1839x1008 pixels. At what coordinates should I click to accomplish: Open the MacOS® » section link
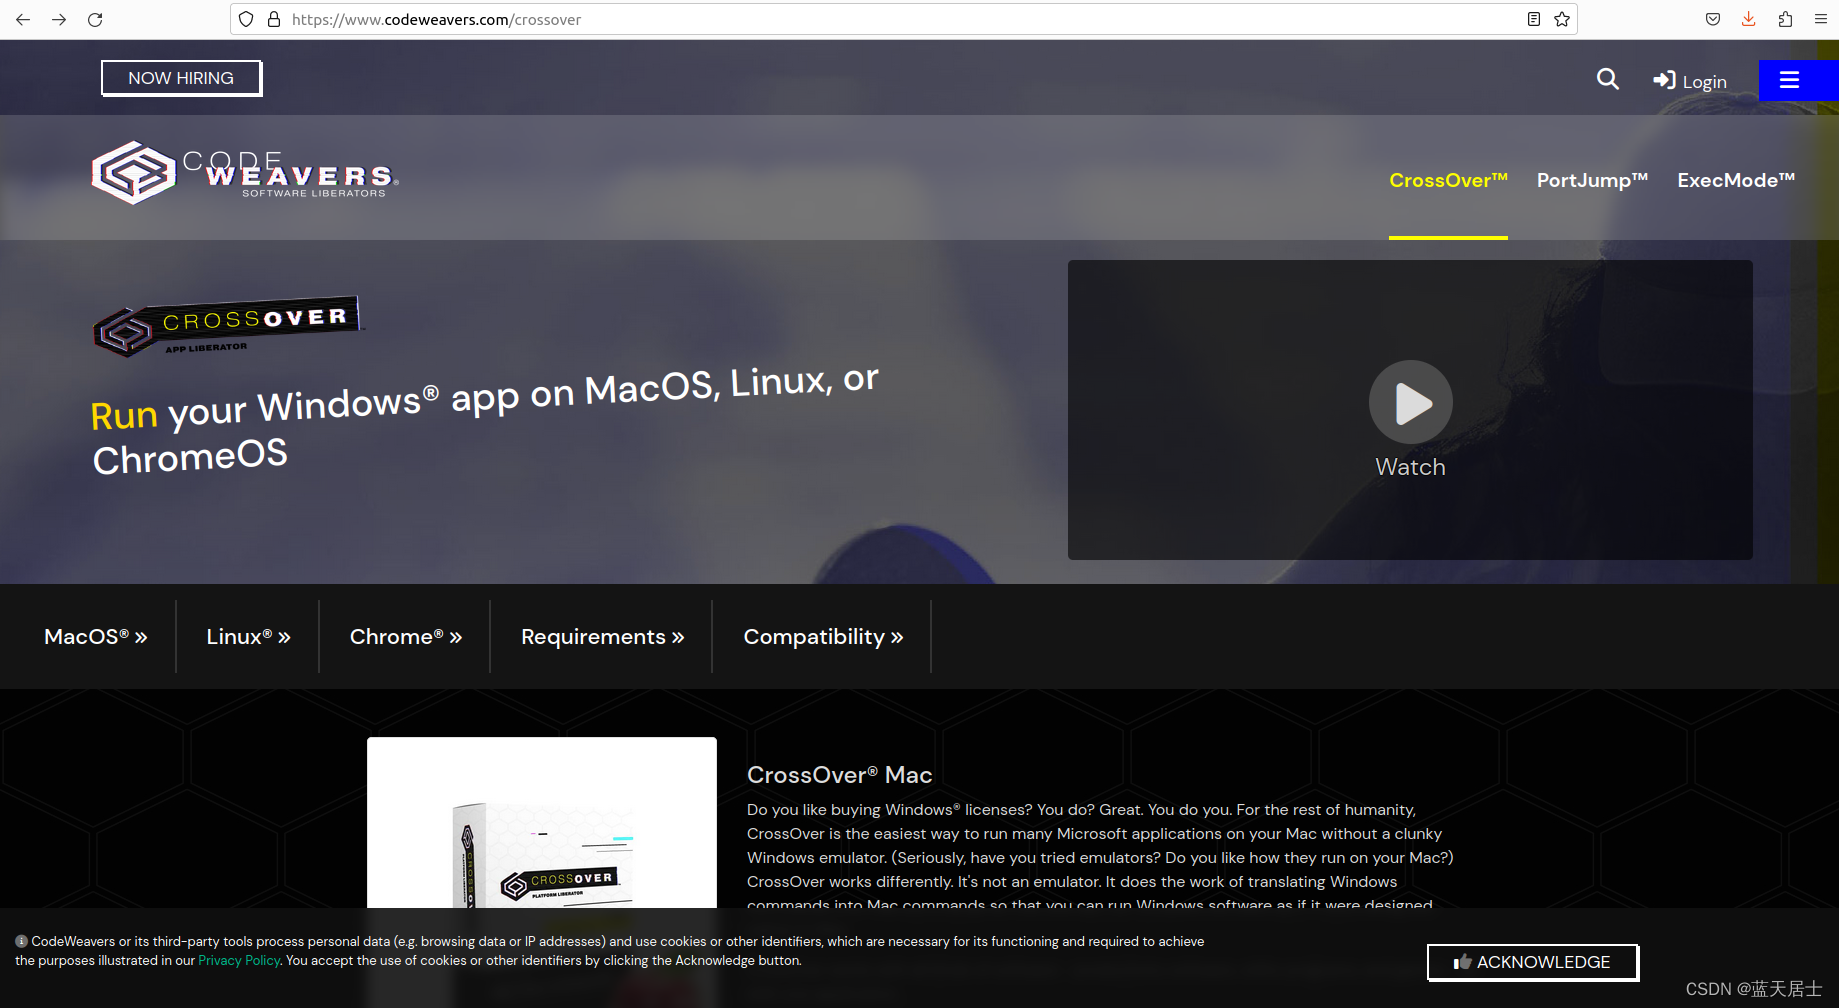[x=96, y=637]
